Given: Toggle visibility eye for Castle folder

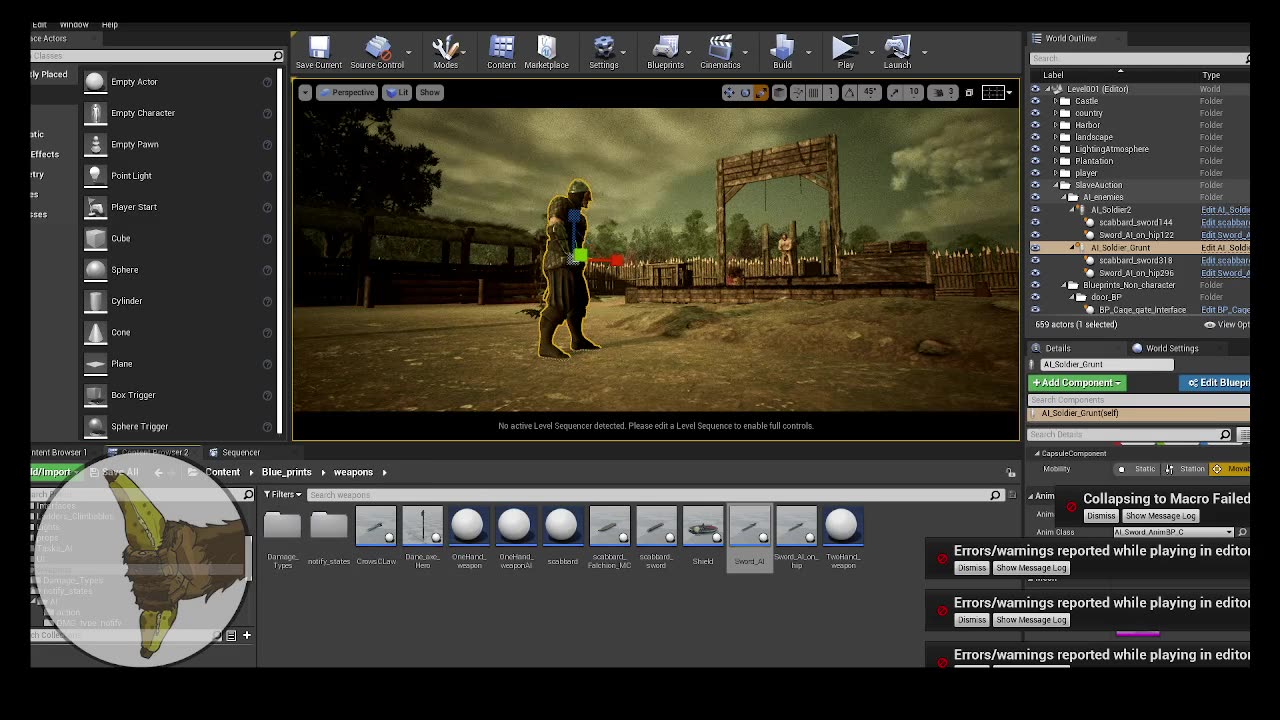Looking at the screenshot, I should [1035, 101].
